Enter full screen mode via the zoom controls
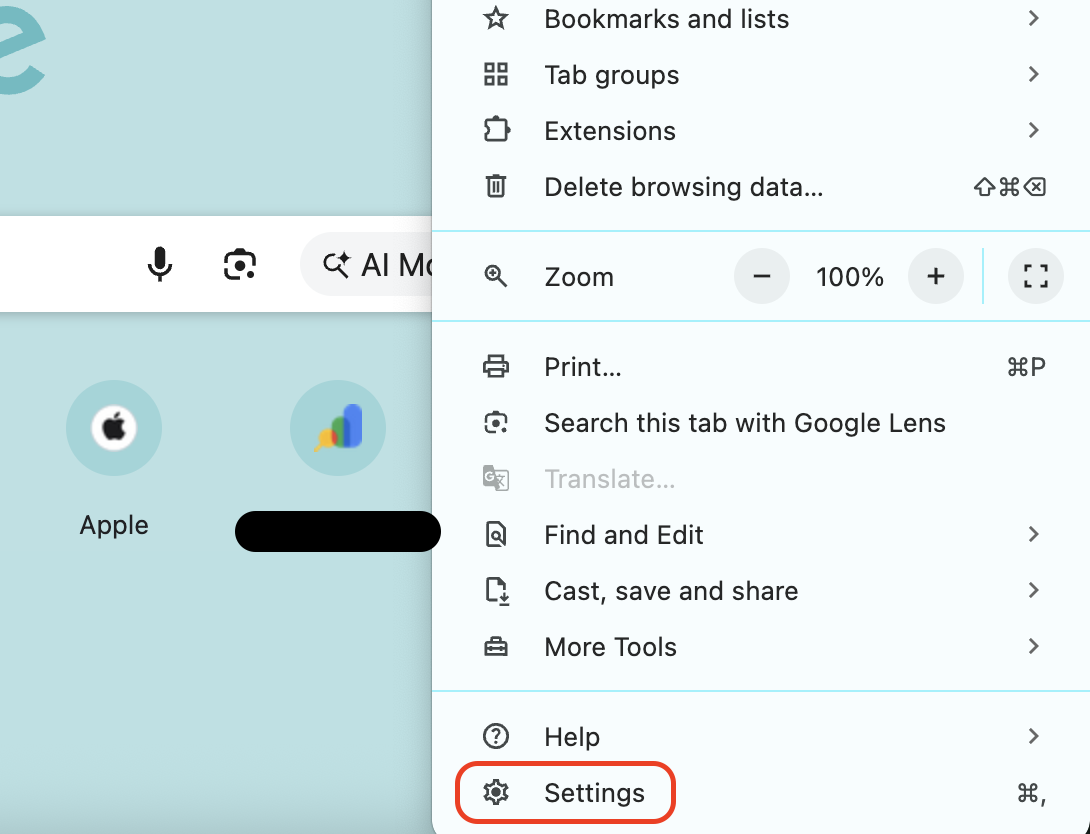Image resolution: width=1090 pixels, height=834 pixels. 1035,276
